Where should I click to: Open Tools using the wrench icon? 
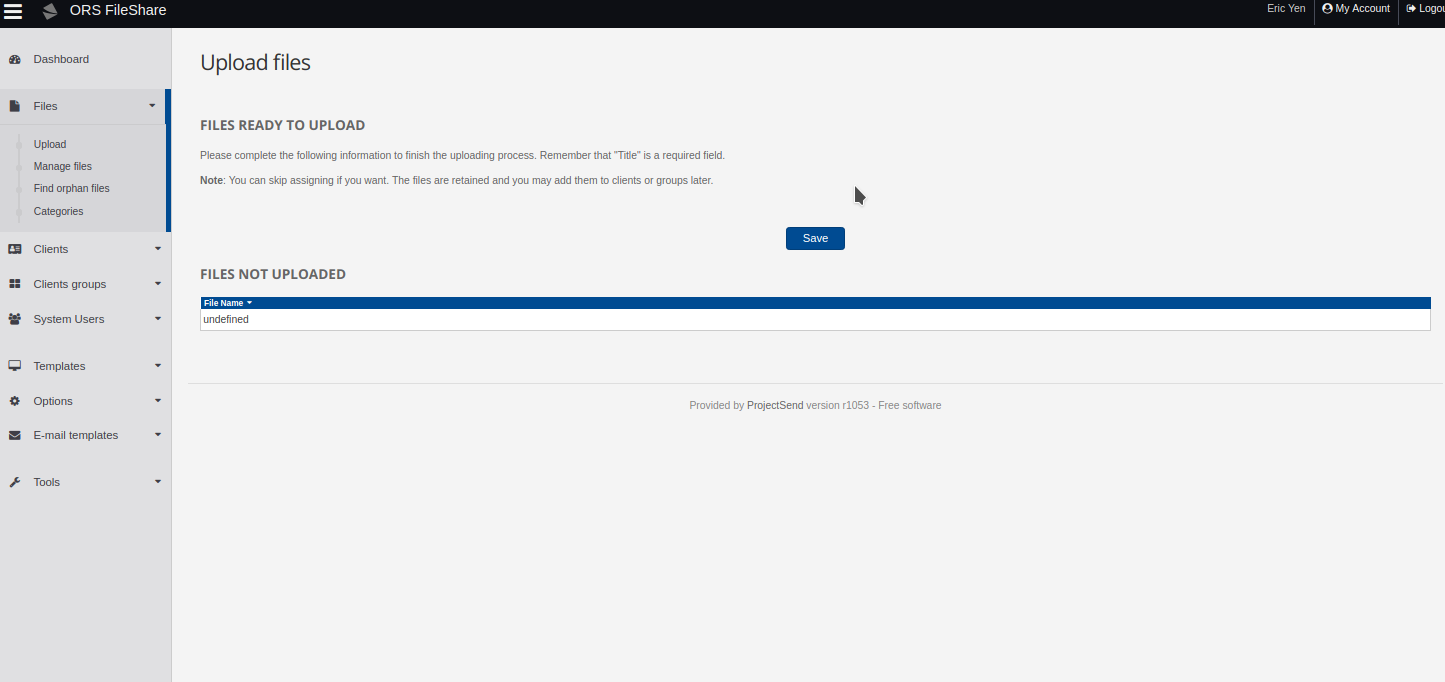(14, 481)
